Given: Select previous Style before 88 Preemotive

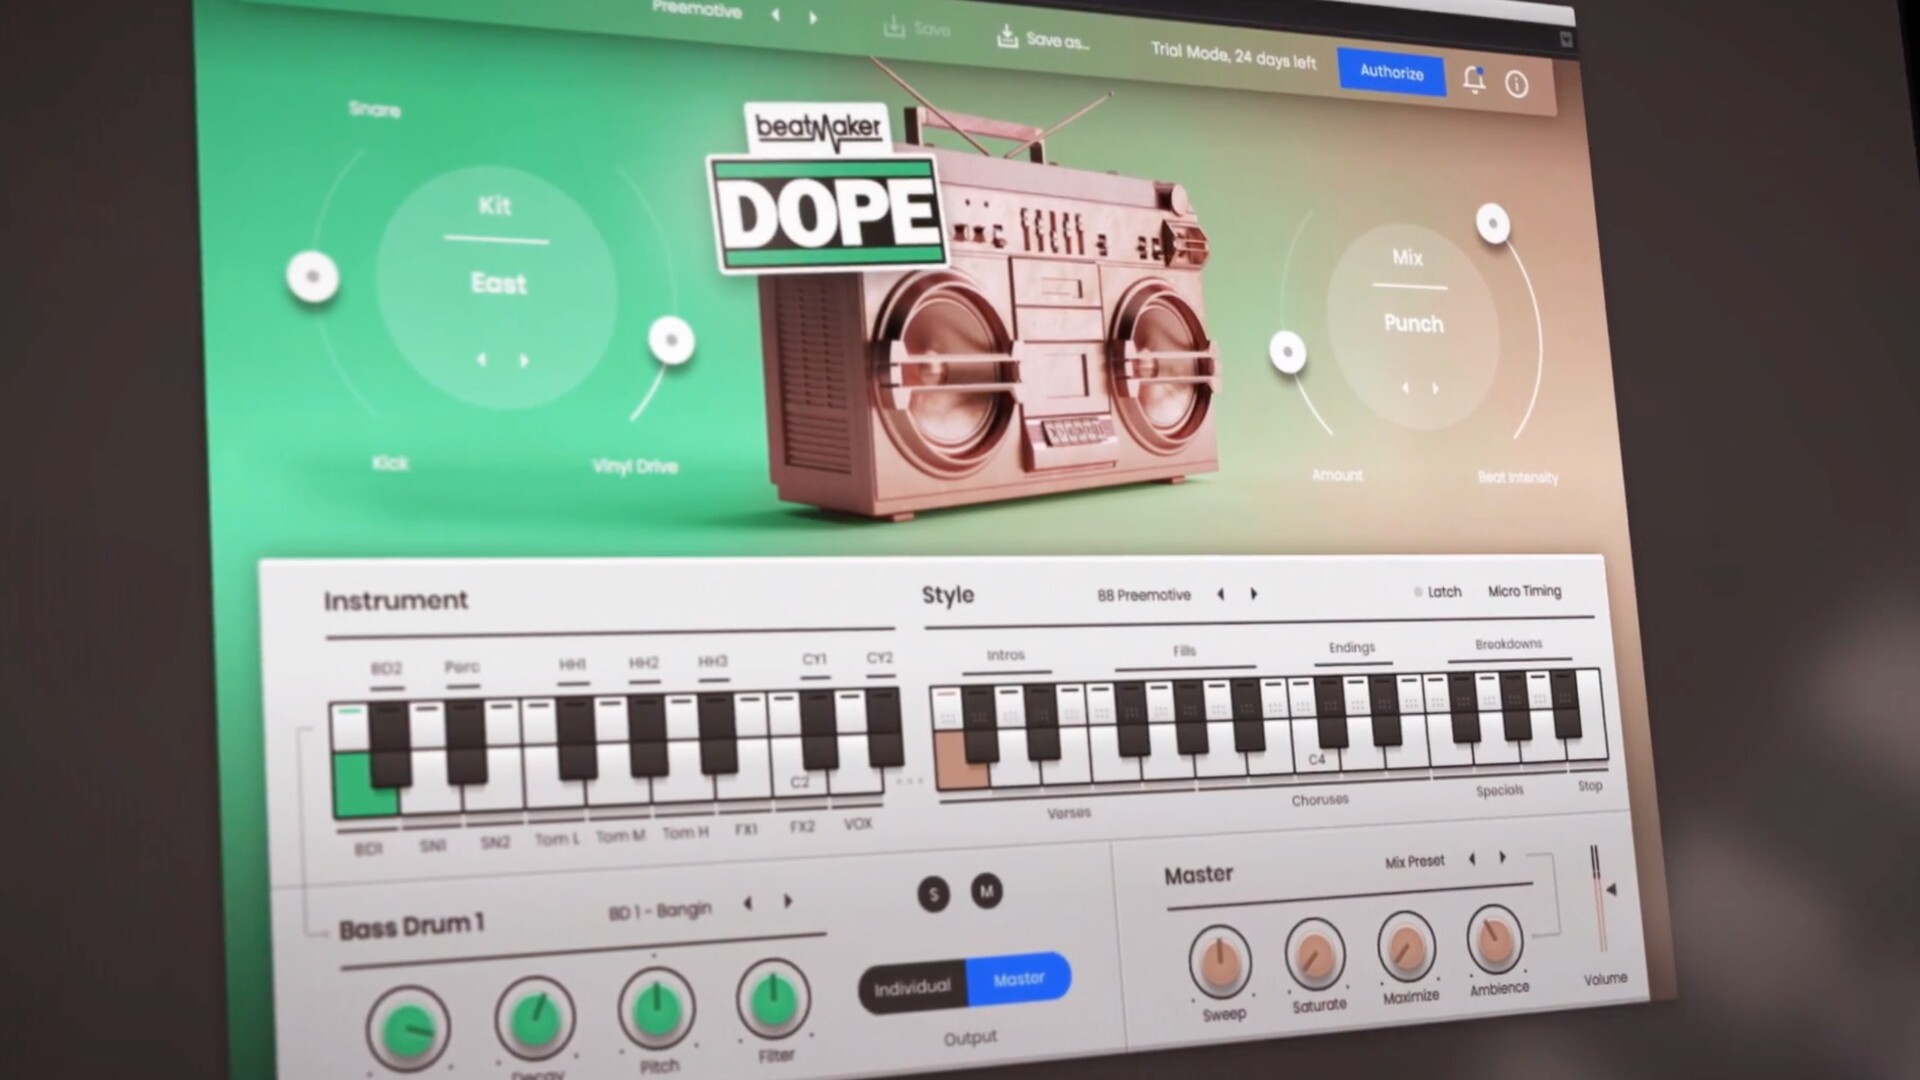Looking at the screenshot, I should coord(1220,594).
